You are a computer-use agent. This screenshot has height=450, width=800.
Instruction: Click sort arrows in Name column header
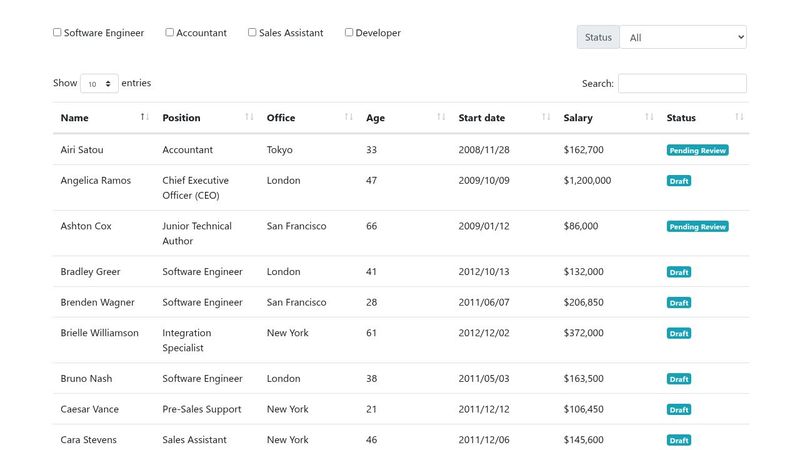(x=145, y=118)
